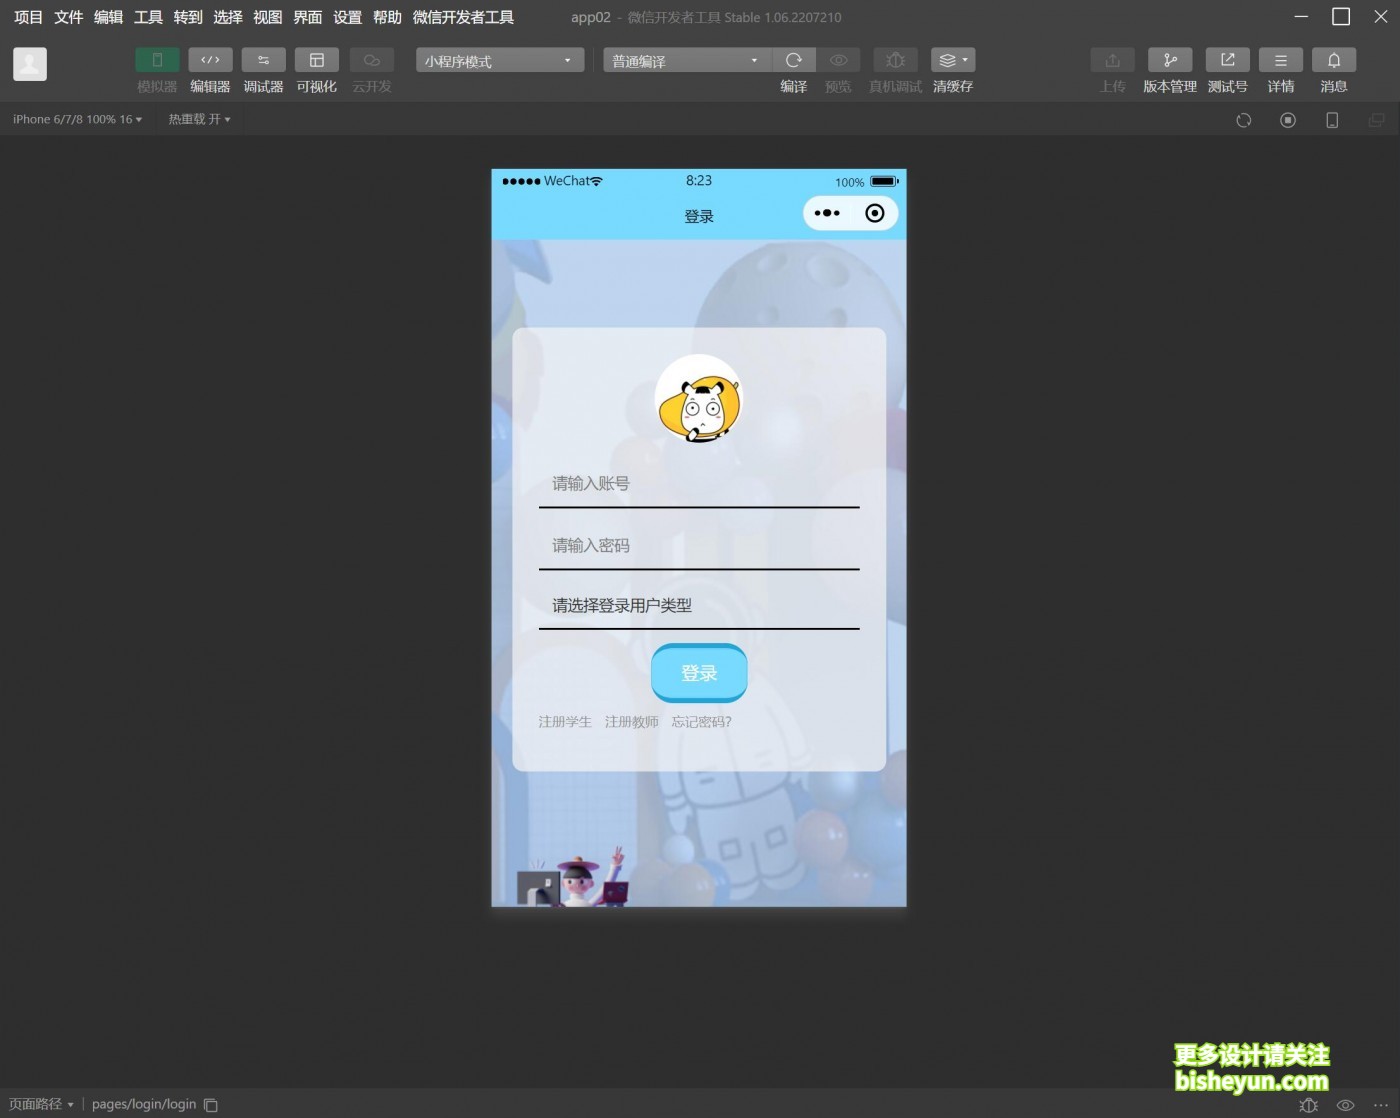Open the 项目 menu
Screen dimensions: 1400x1118
(x=28, y=17)
